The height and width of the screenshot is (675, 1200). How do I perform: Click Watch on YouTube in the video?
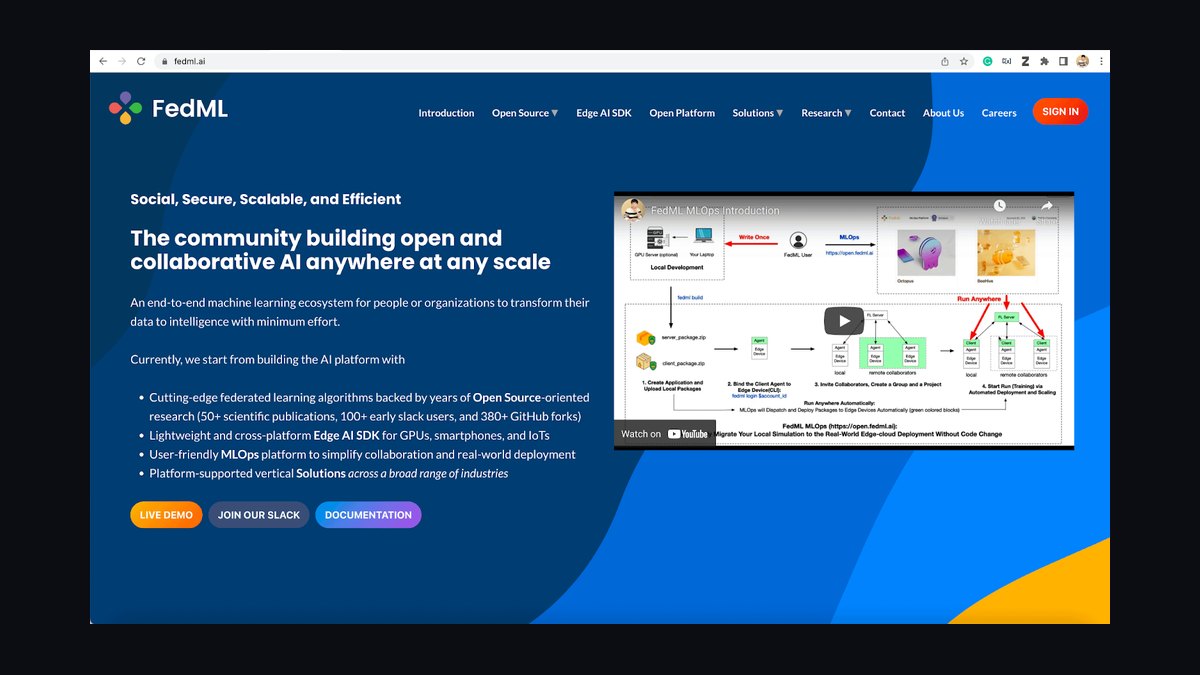pyautogui.click(x=665, y=434)
